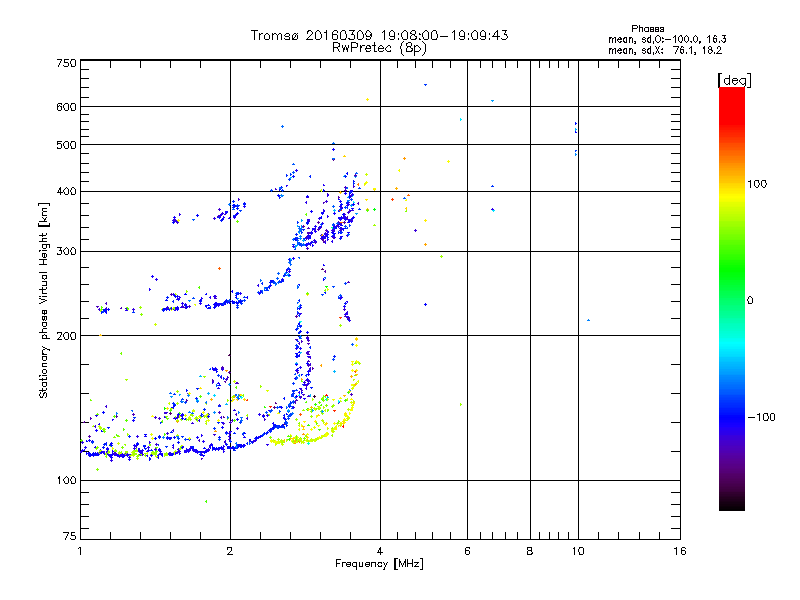Click the y-axis tick label '600'

66,107
